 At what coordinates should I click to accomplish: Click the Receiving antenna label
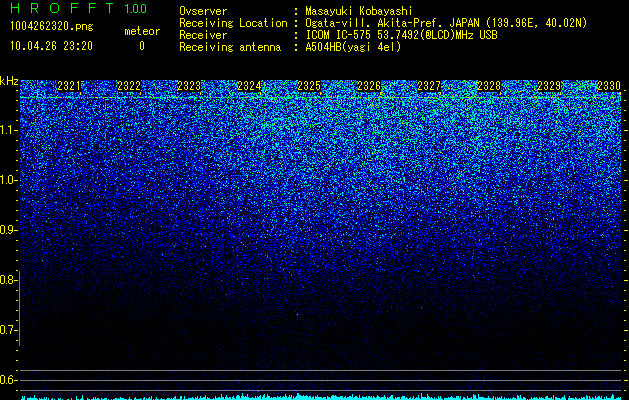[x=230, y=47]
